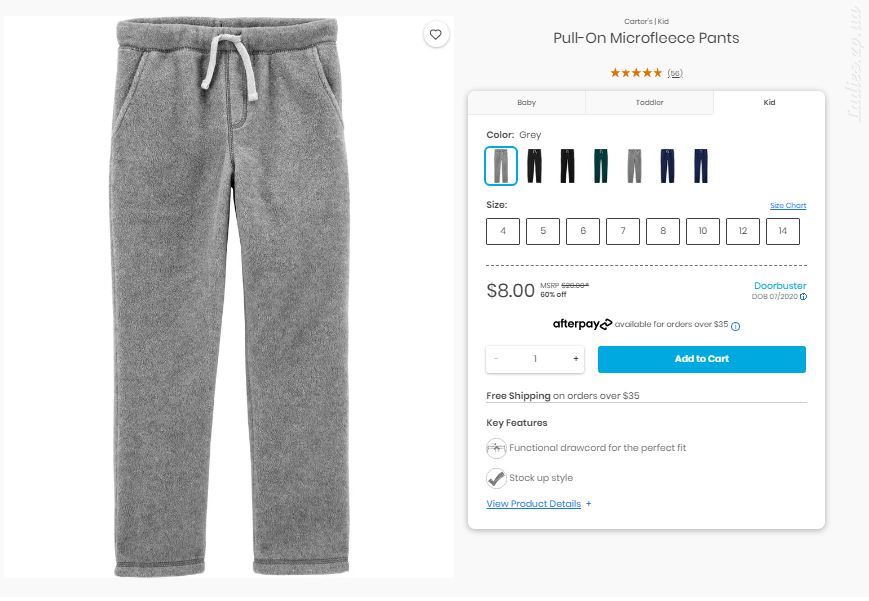869x601 pixels.
Task: Select size 4
Action: click(x=503, y=231)
